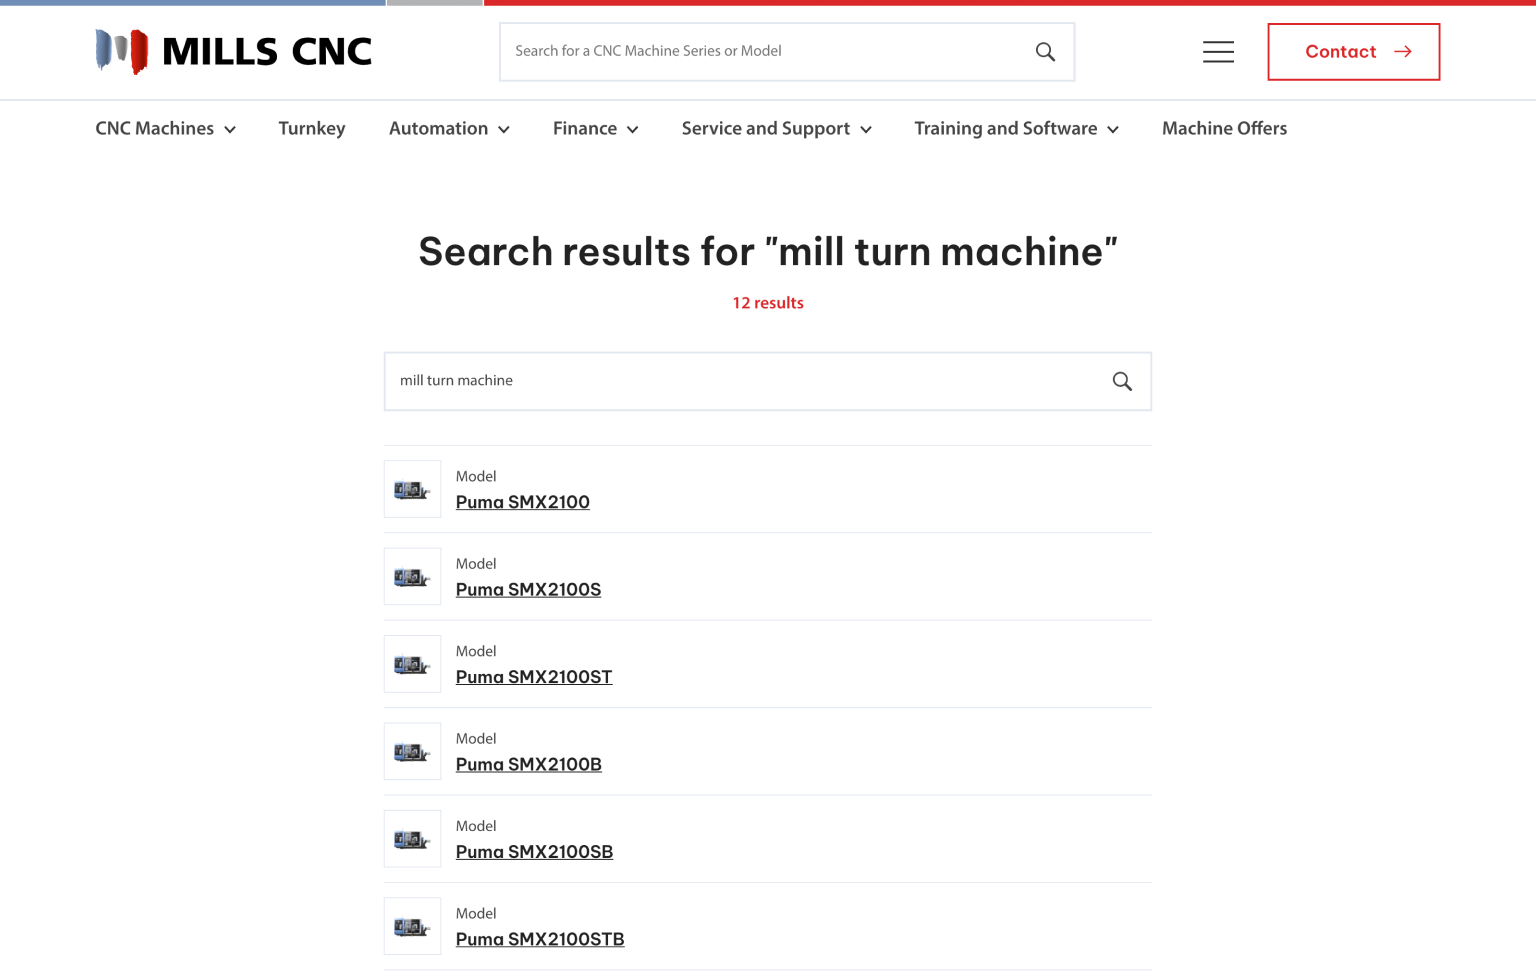Viewport: 1536px width, 976px height.
Task: Go to the Turnkey page
Action: (x=312, y=129)
